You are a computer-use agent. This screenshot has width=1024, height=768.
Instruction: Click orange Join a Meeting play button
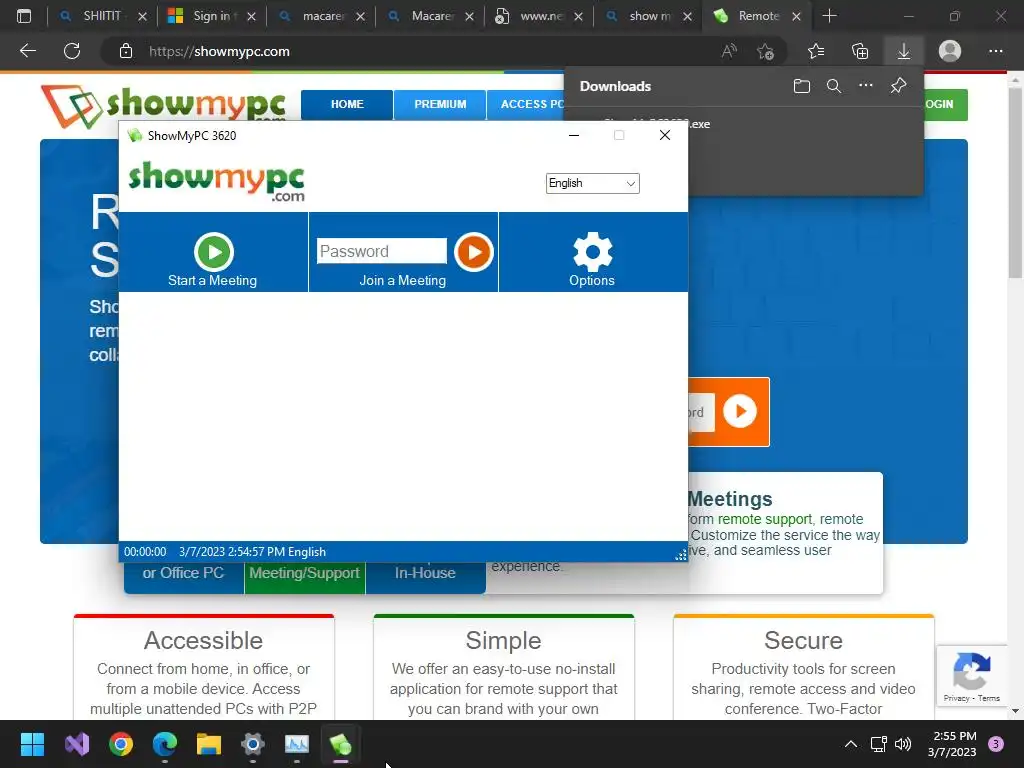473,251
